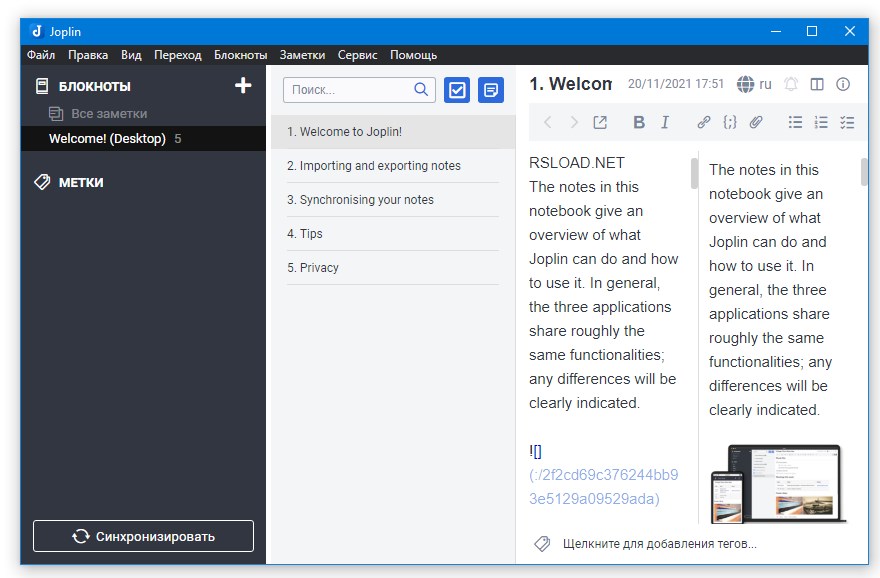Click the spell check globe icon
This screenshot has height=578, width=880.
point(745,84)
